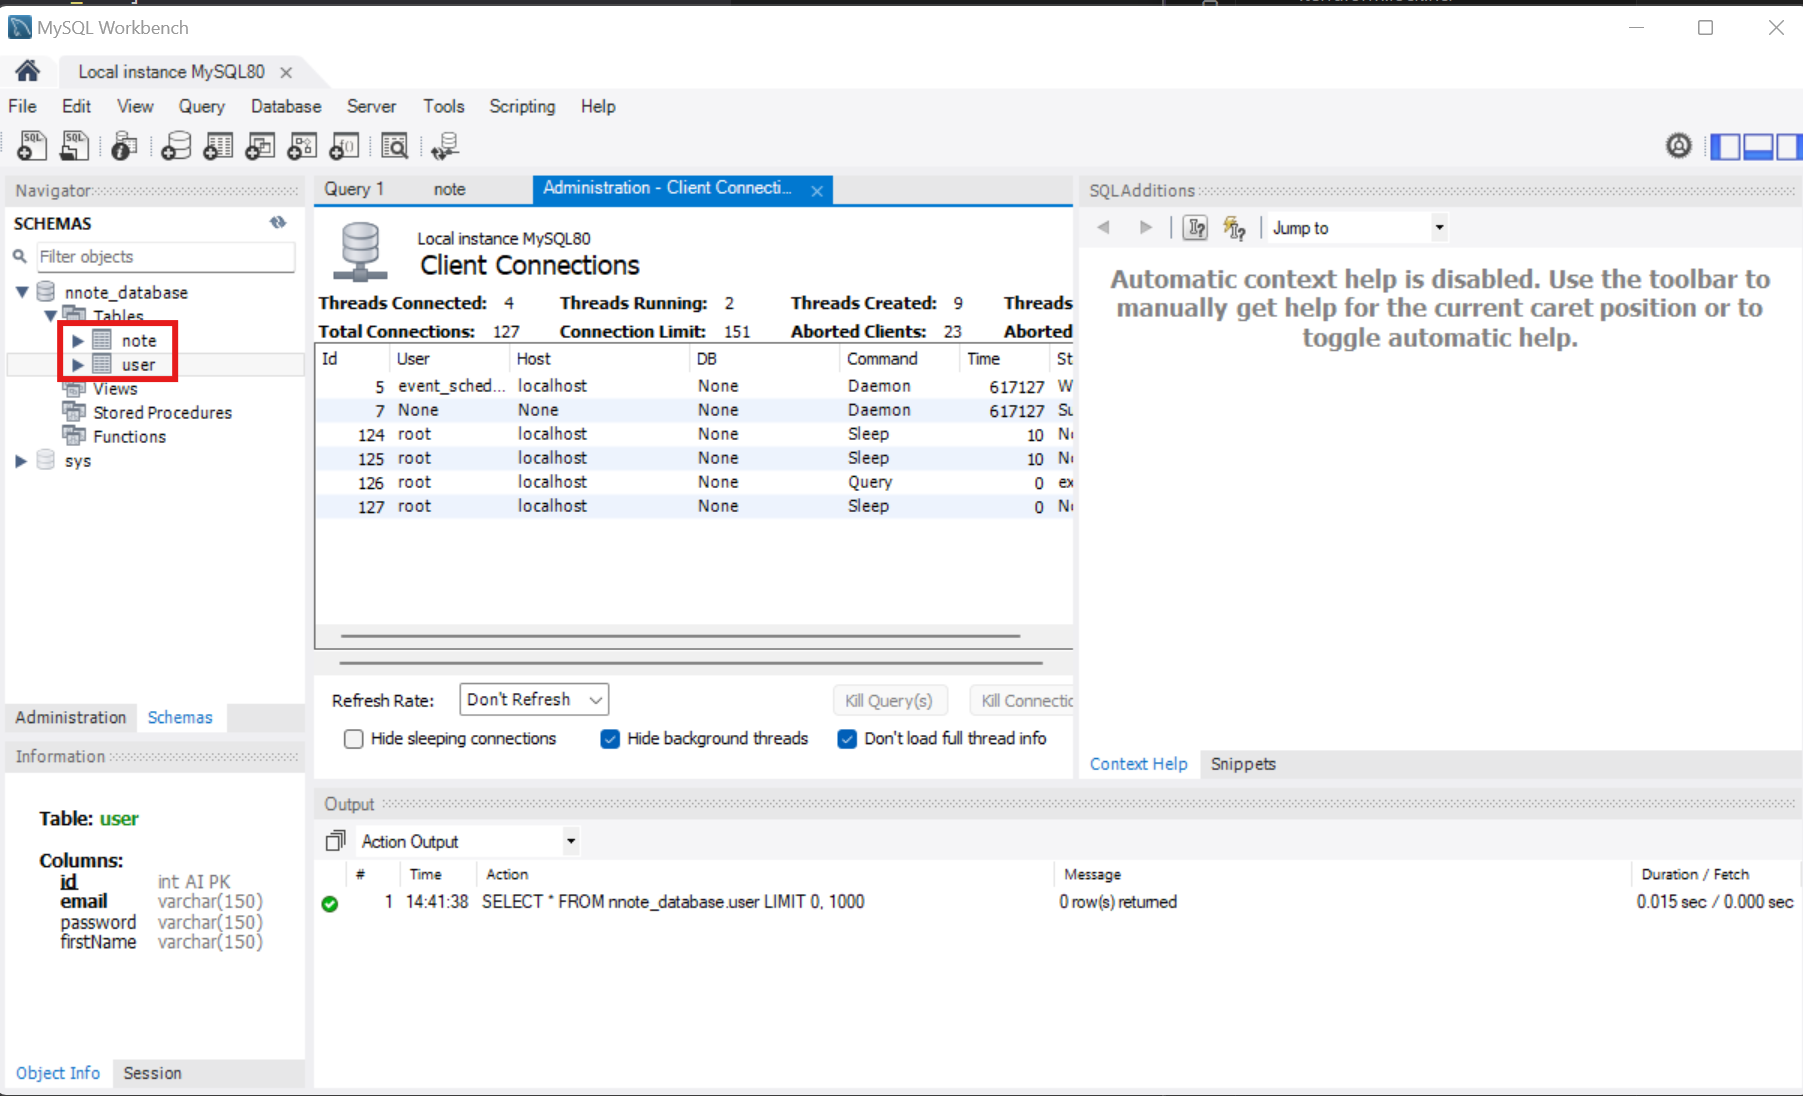Open the Help menu

(598, 106)
